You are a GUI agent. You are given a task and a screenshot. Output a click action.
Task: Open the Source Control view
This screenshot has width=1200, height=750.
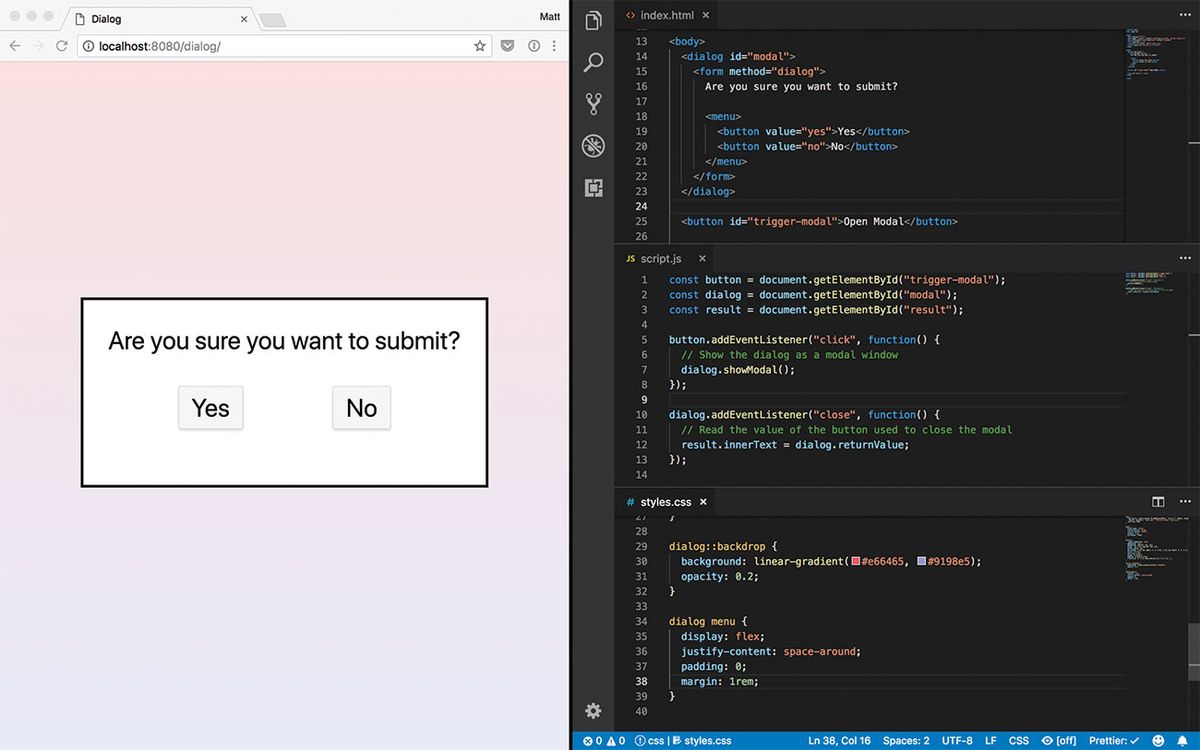(x=593, y=103)
